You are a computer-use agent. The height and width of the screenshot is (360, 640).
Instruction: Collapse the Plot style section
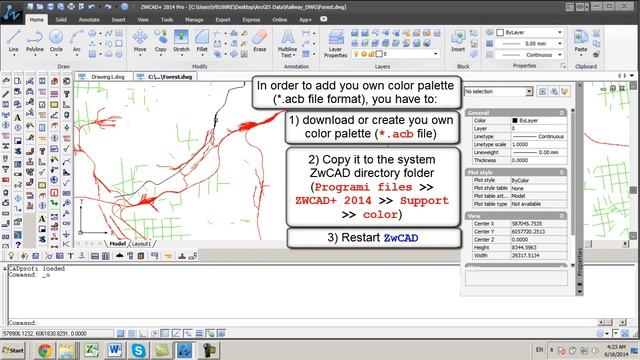562,173
